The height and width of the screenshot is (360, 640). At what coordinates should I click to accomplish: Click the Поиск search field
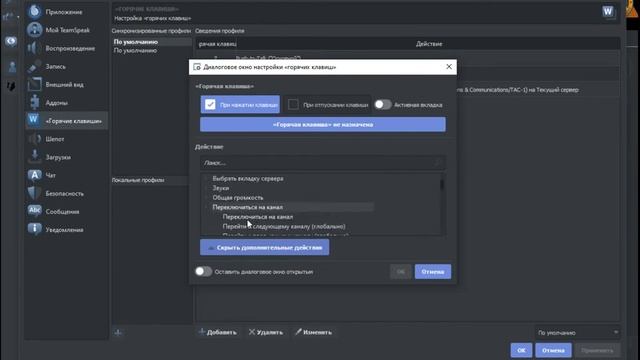[x=322, y=163]
